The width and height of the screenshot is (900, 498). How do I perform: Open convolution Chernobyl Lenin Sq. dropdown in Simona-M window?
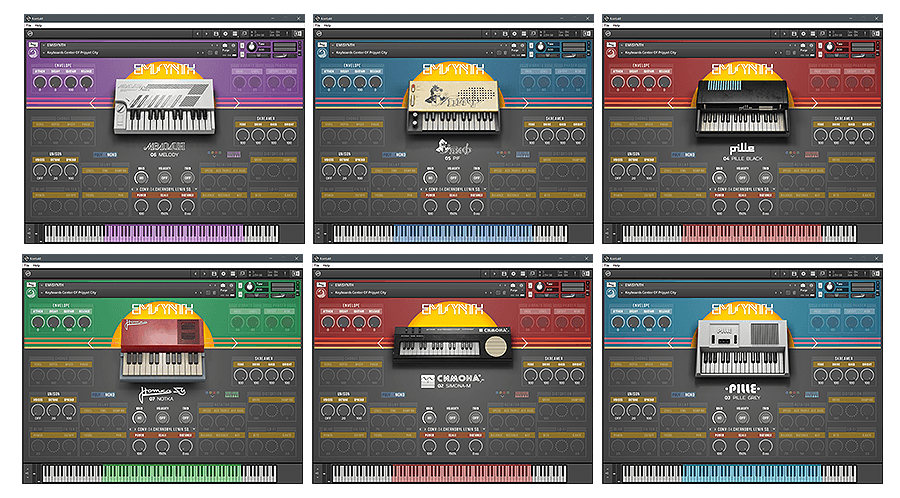tap(452, 429)
